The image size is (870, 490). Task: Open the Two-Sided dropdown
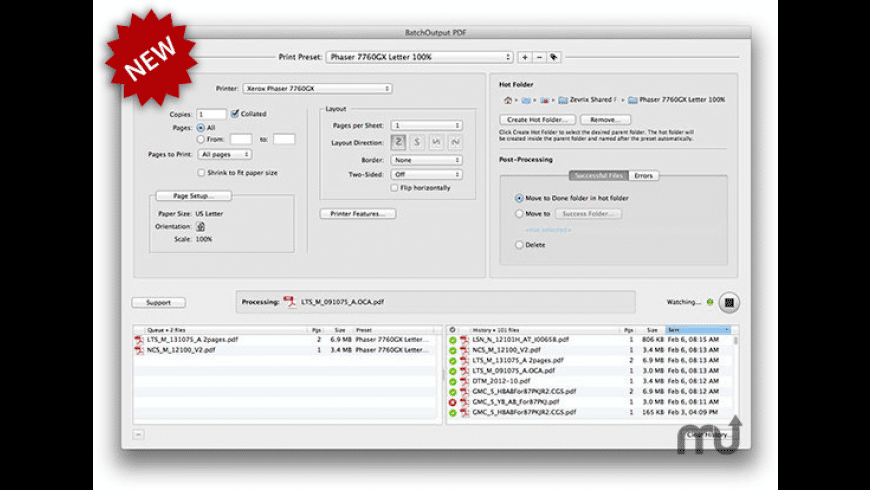click(x=427, y=174)
